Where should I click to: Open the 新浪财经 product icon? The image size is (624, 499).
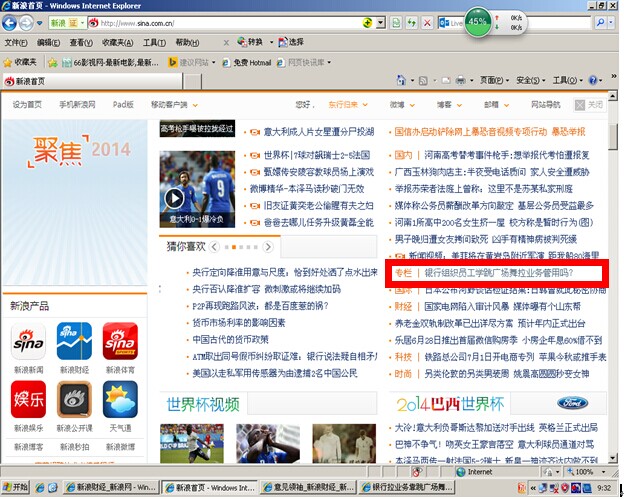pyautogui.click(x=74, y=341)
